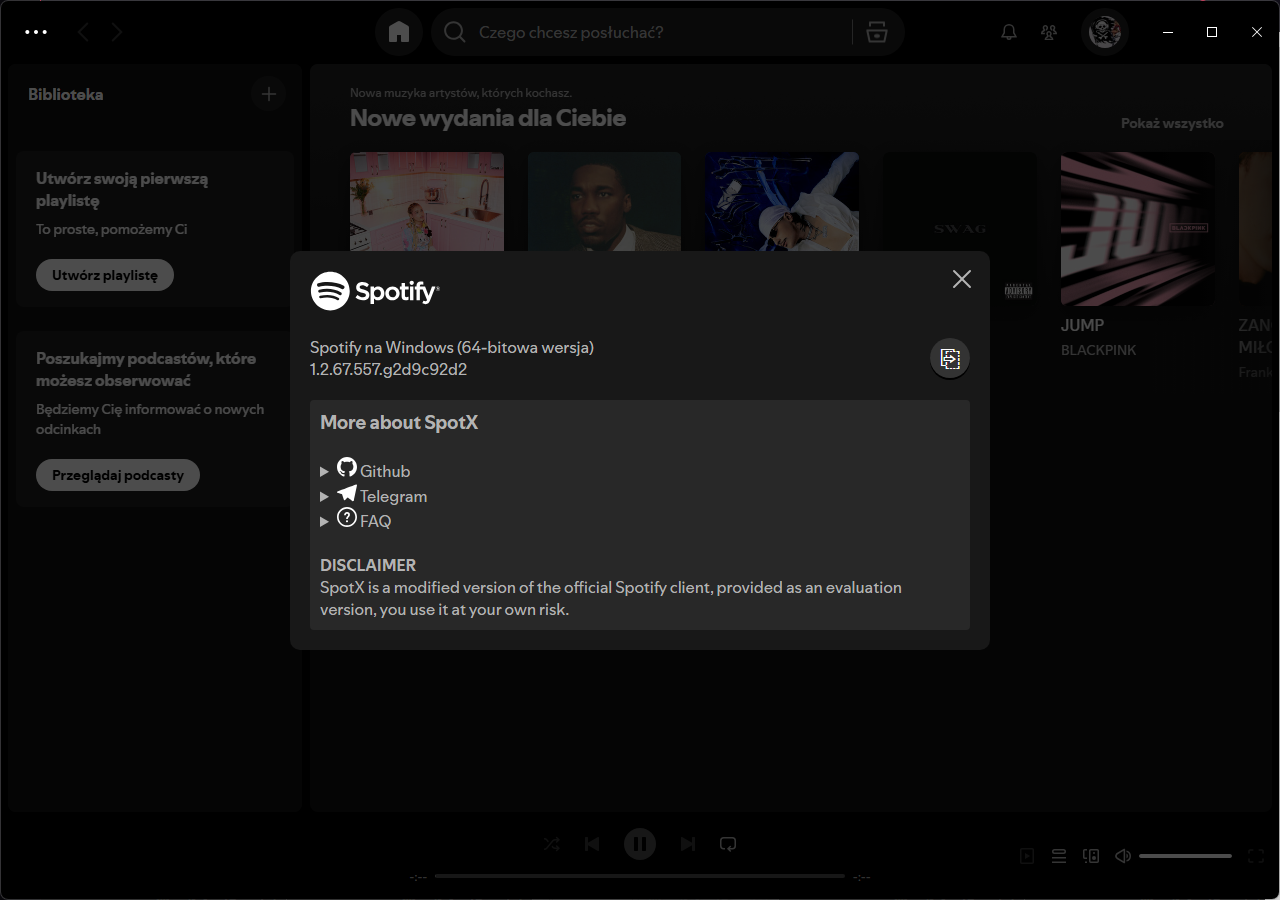Click the playback progress bar
This screenshot has height=900, width=1280.
[x=640, y=876]
